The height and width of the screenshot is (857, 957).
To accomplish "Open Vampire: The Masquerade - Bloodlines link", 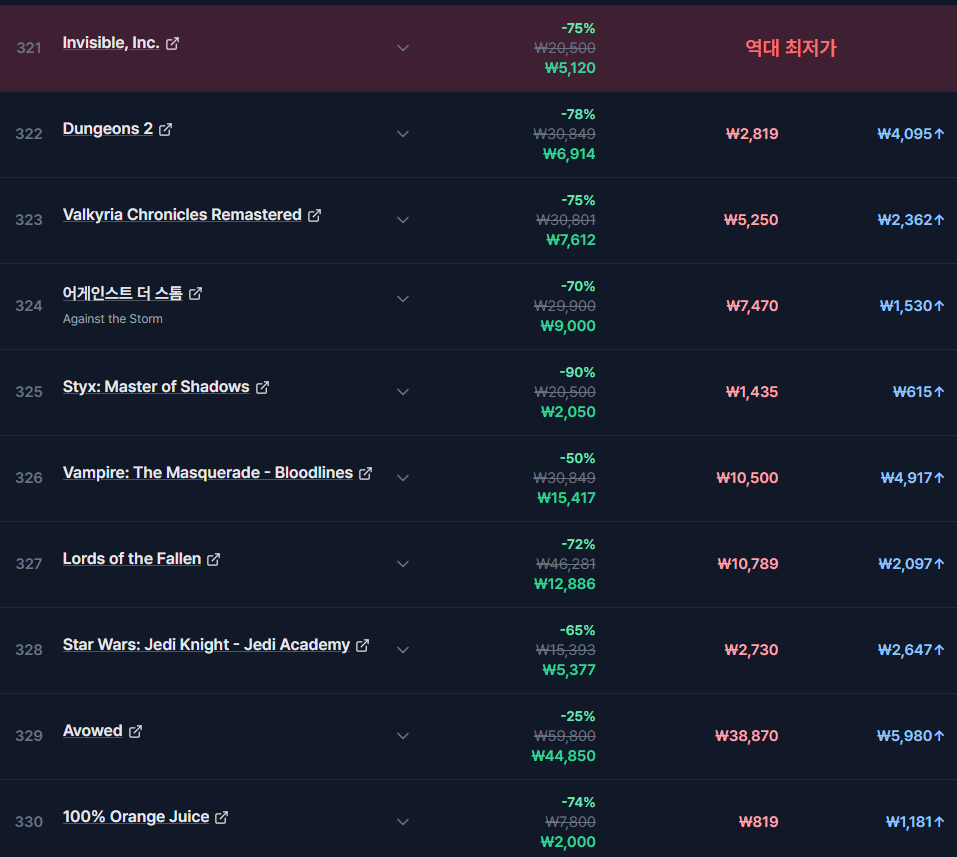I will (x=208, y=473).
